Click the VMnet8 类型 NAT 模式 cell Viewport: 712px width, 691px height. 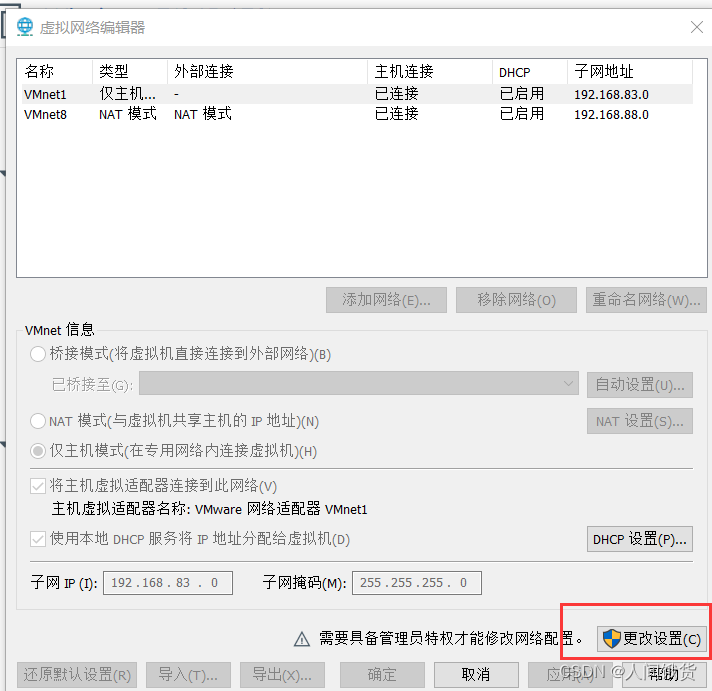click(x=128, y=114)
